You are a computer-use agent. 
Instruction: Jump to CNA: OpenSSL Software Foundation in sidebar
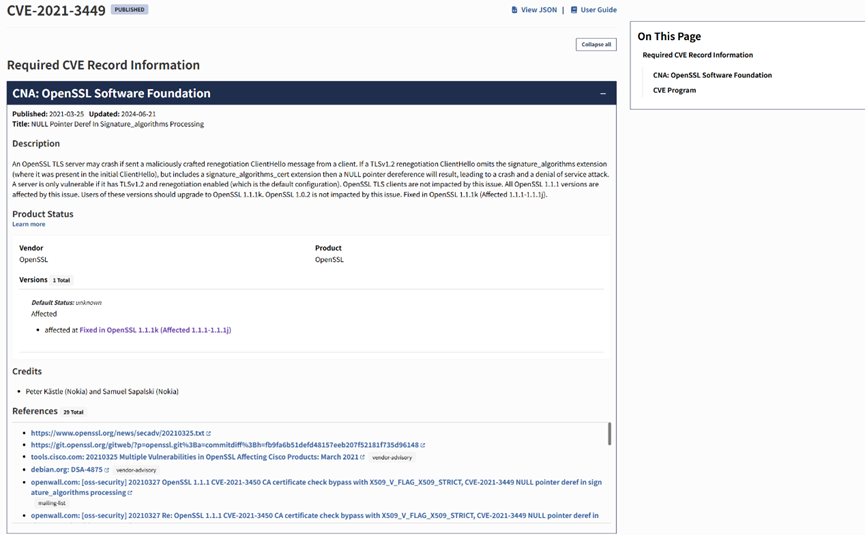[x=712, y=75]
